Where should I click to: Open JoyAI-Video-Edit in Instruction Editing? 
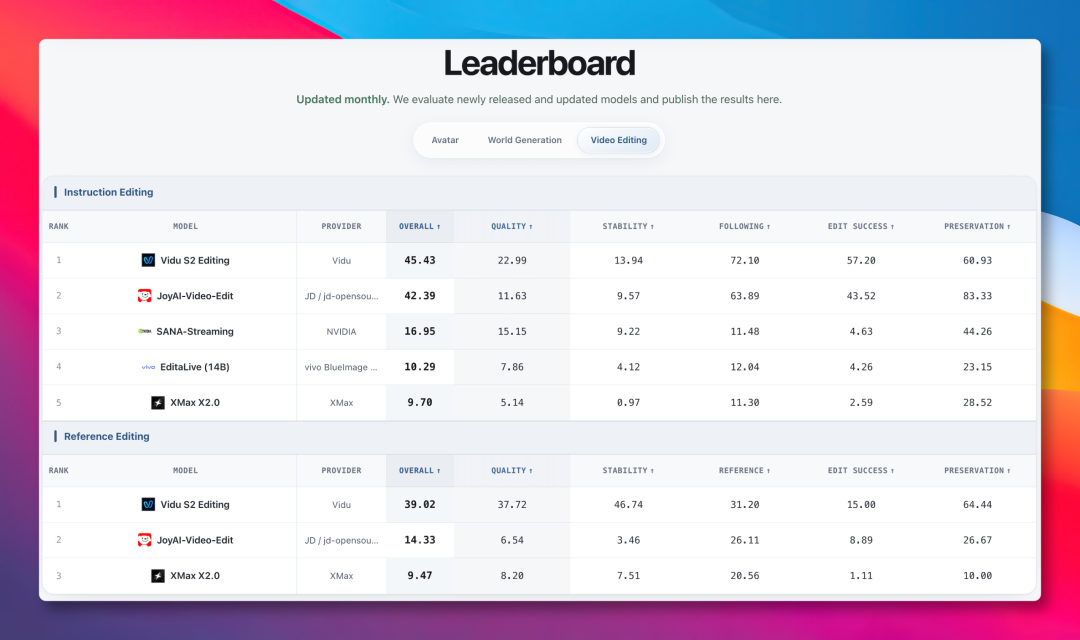click(195, 296)
